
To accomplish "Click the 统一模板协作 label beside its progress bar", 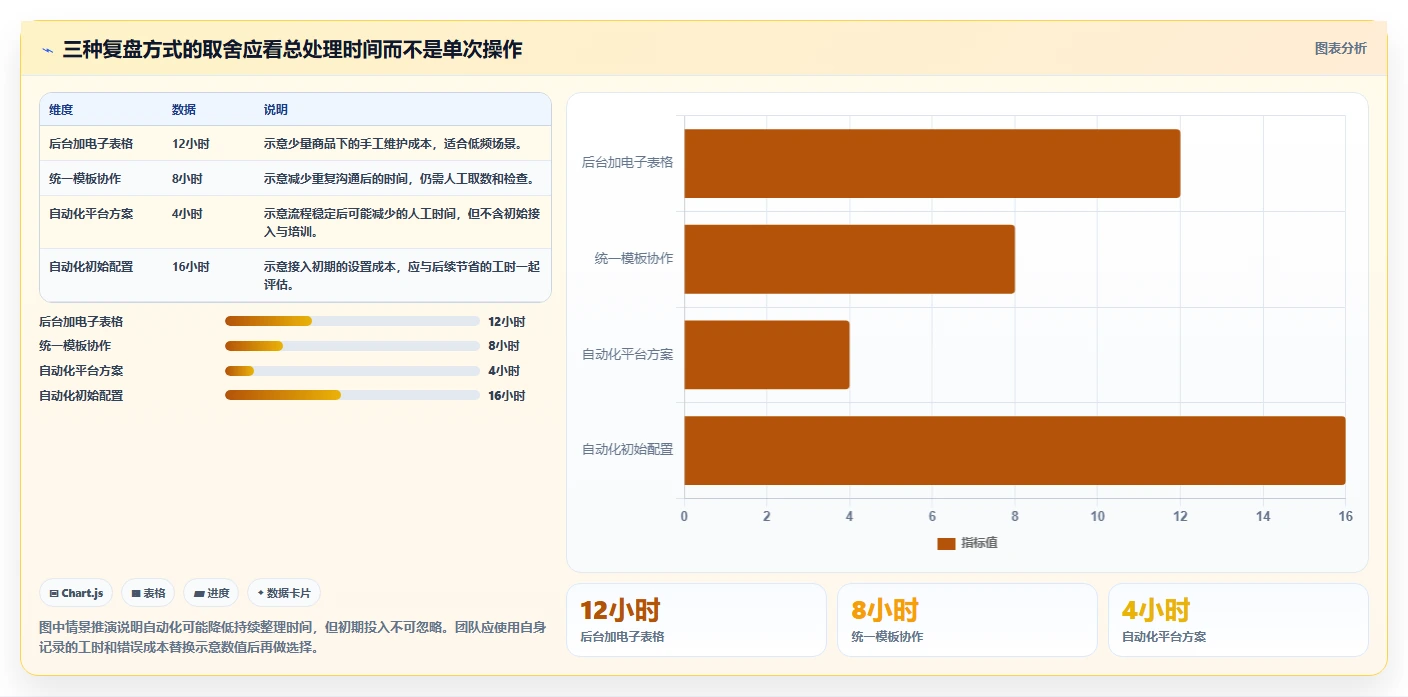I will coord(75,346).
